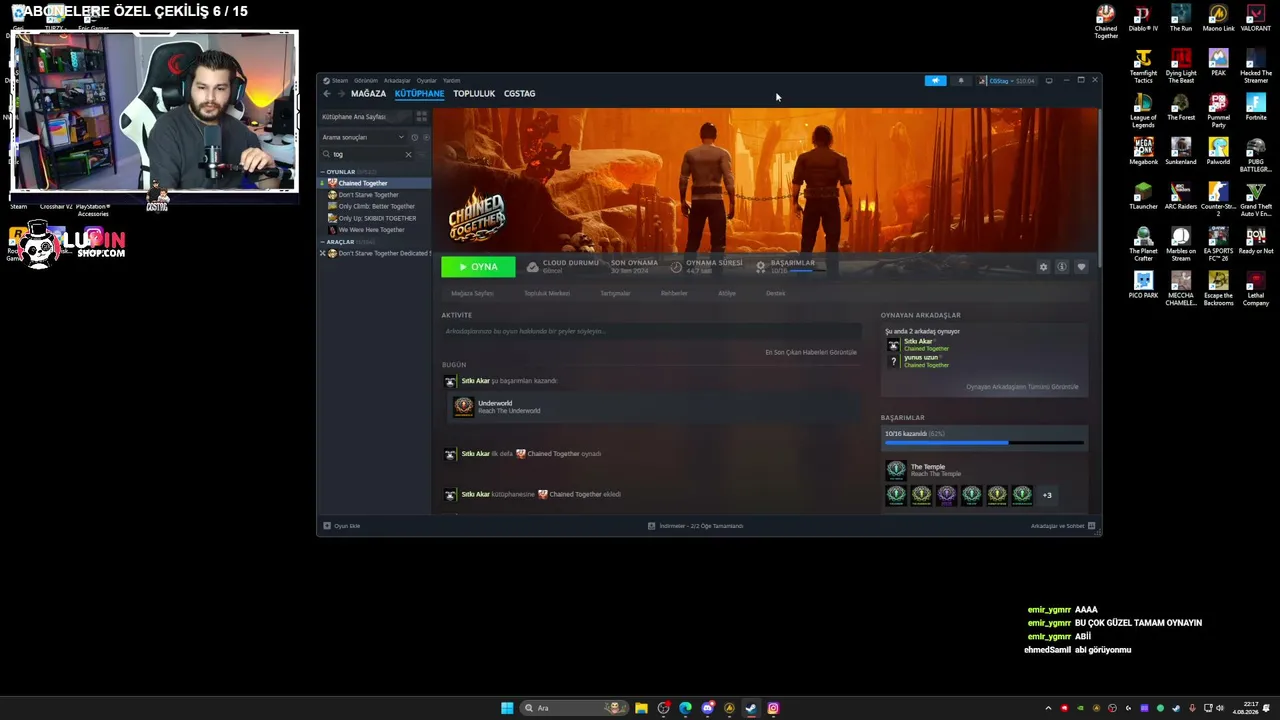The width and height of the screenshot is (1280, 720).
Task: Click the Underworld achievement badge
Action: [463, 407]
